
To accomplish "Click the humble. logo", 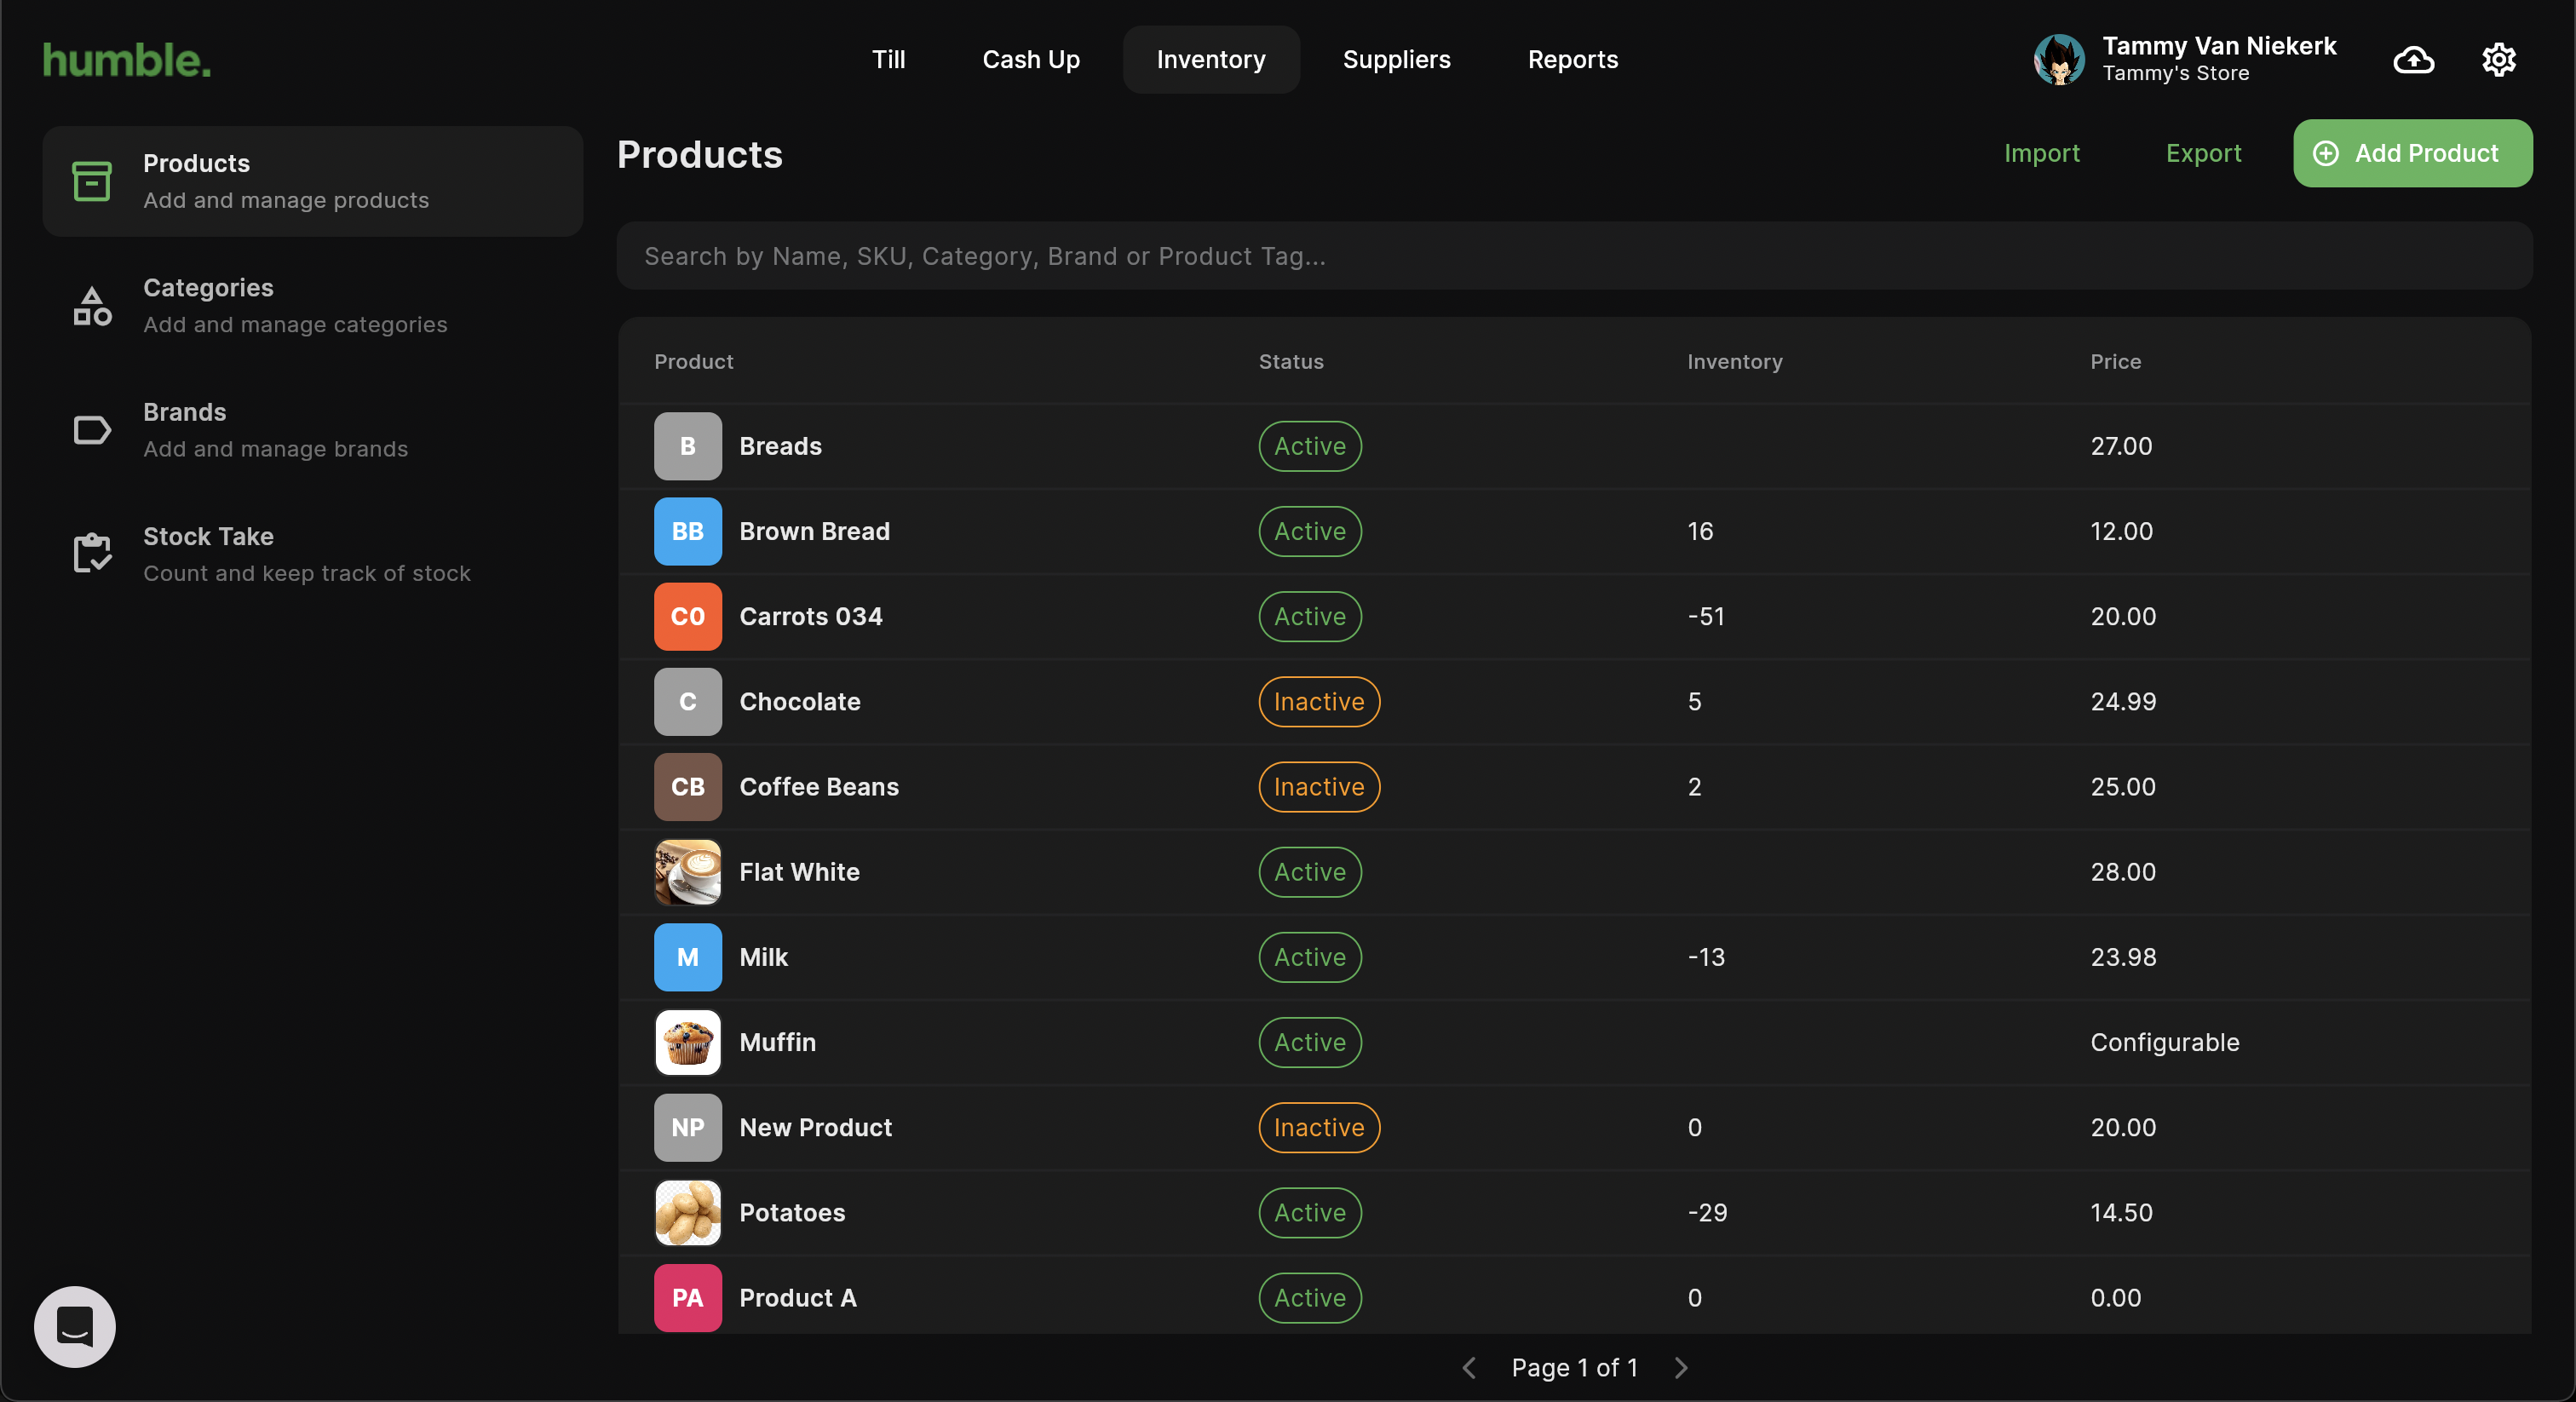I will pos(127,60).
